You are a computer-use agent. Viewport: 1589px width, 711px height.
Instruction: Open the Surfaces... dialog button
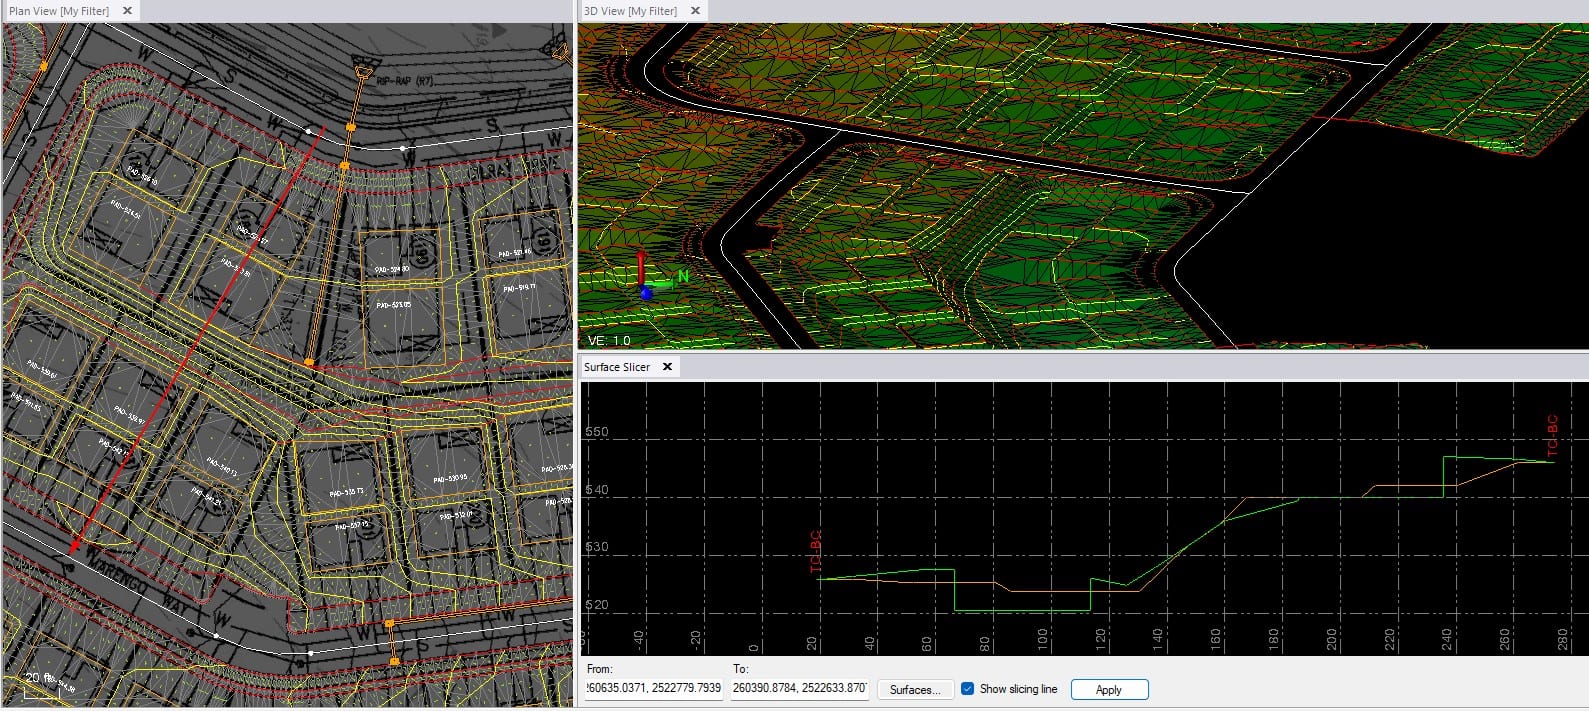point(915,690)
